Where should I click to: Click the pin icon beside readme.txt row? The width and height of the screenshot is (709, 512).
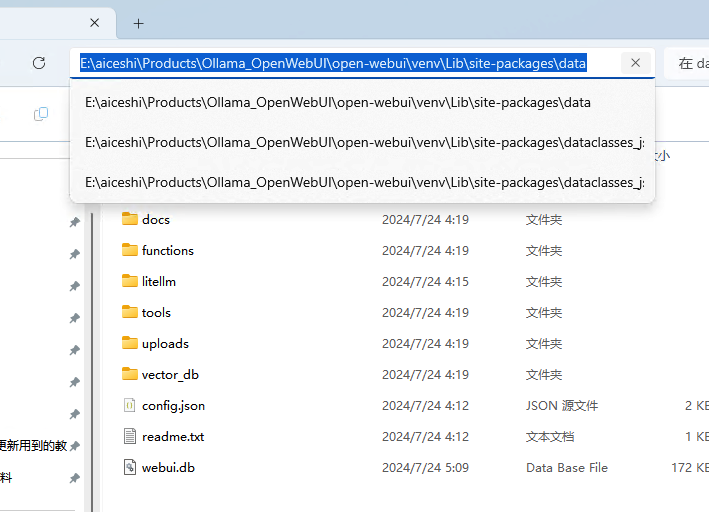point(75,446)
